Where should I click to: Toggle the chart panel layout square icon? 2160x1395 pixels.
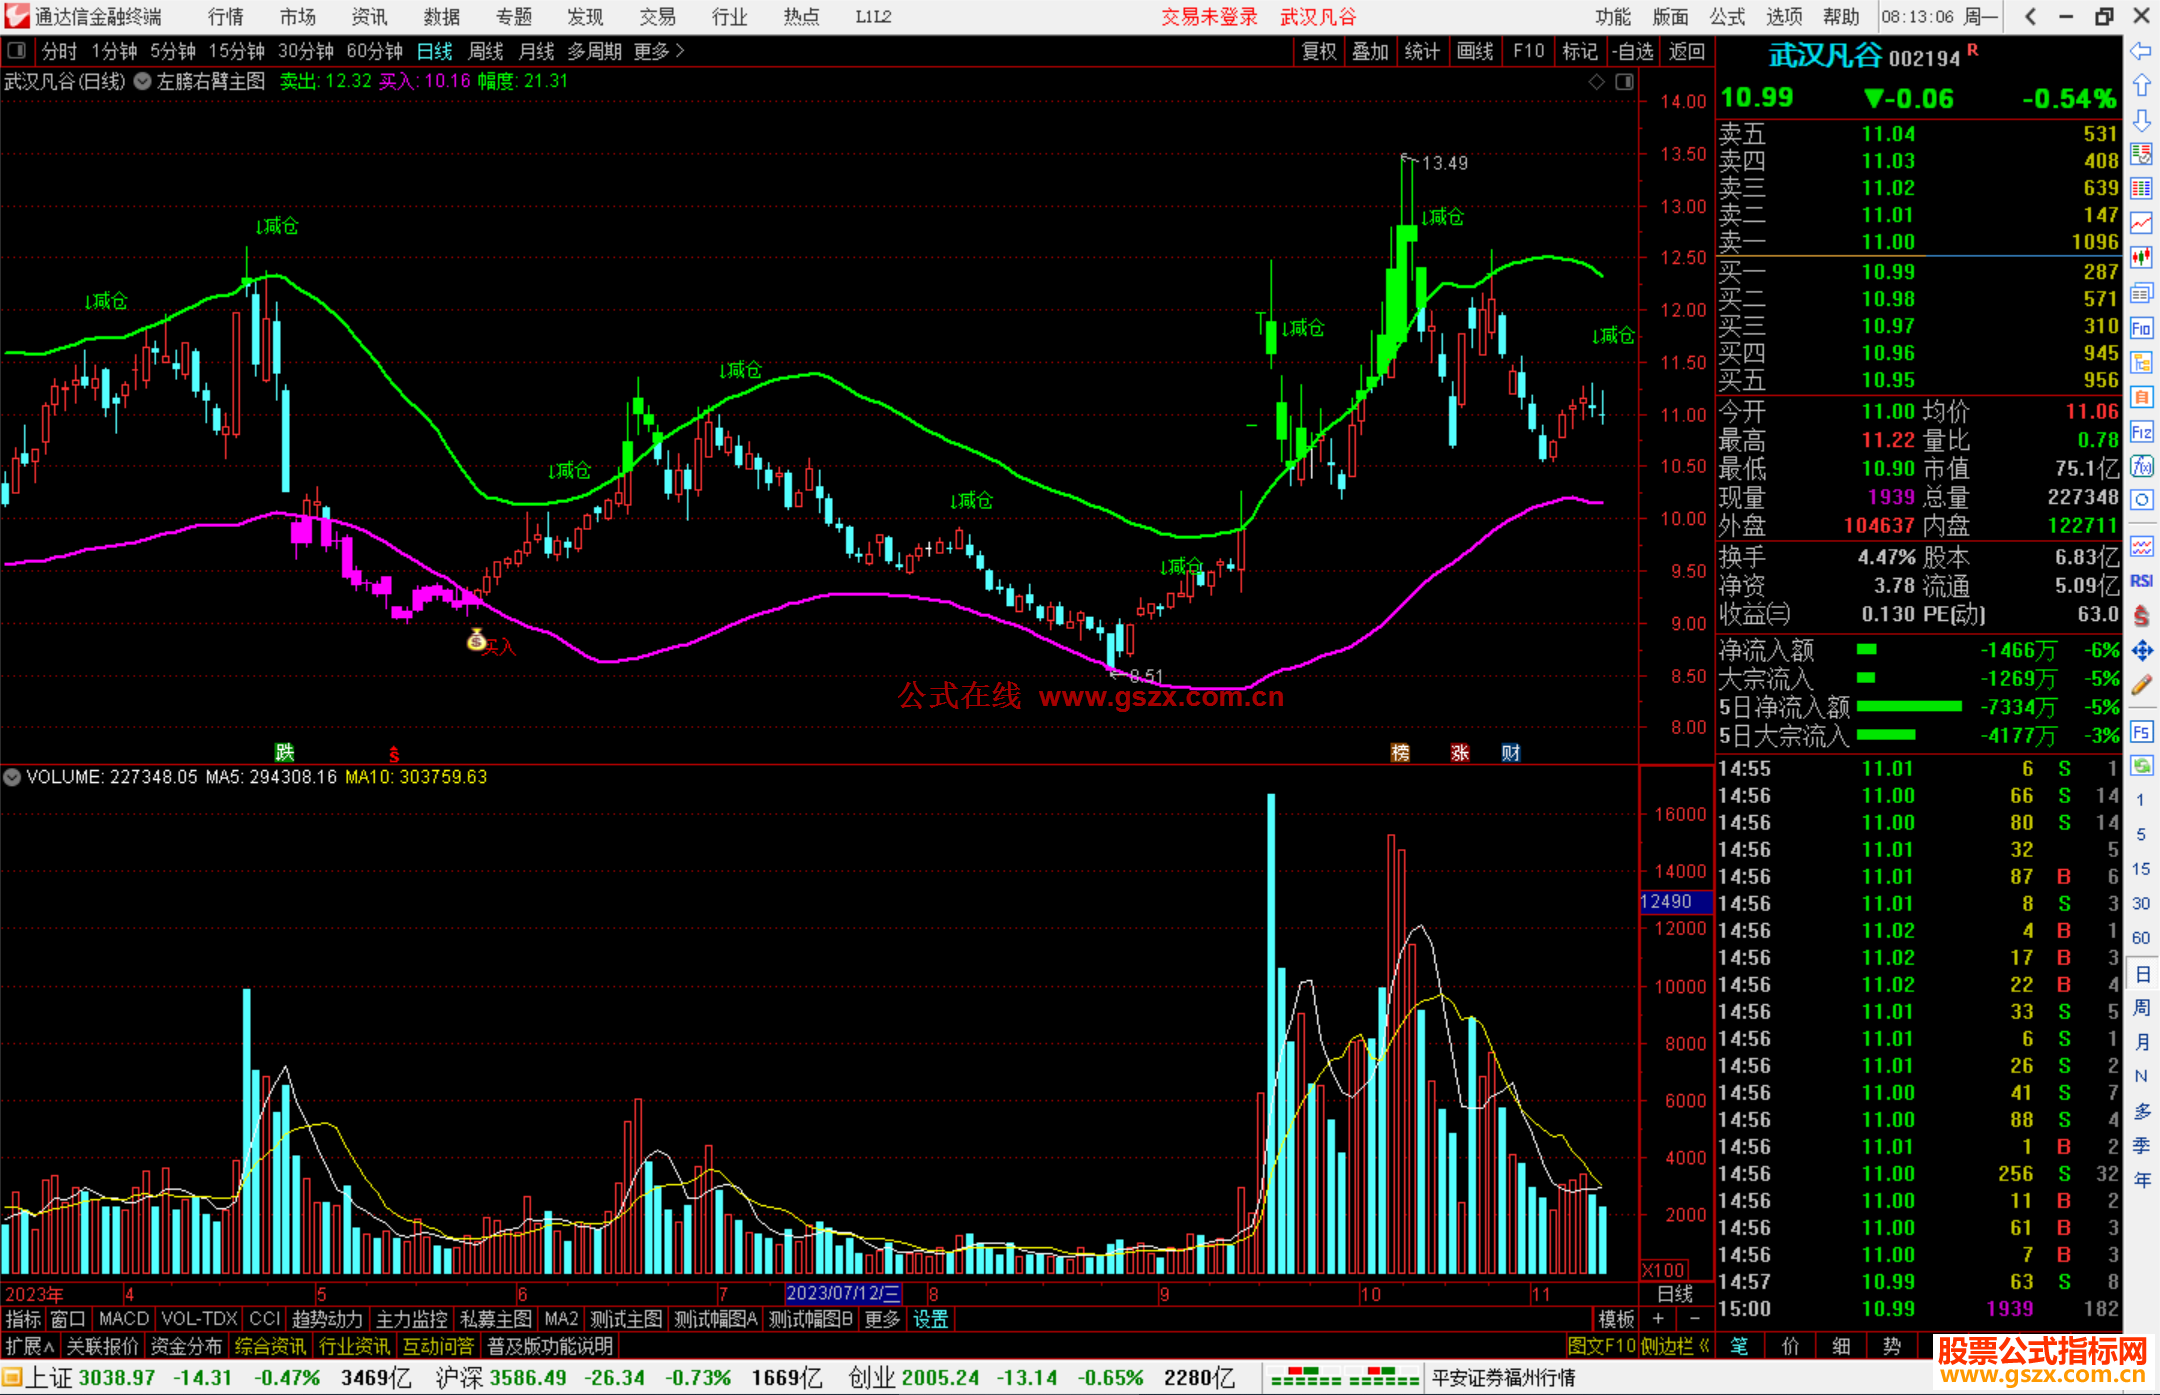pyautogui.click(x=1624, y=82)
